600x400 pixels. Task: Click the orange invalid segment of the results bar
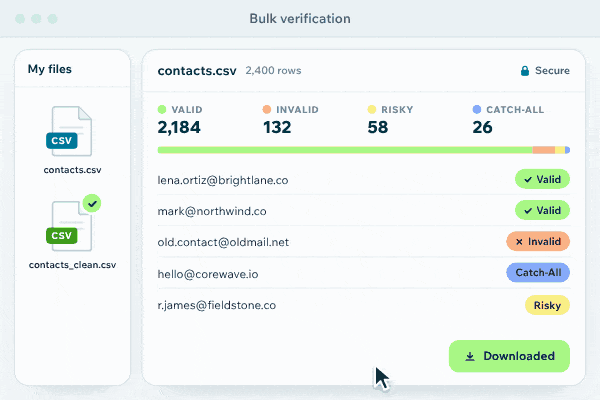(x=544, y=150)
